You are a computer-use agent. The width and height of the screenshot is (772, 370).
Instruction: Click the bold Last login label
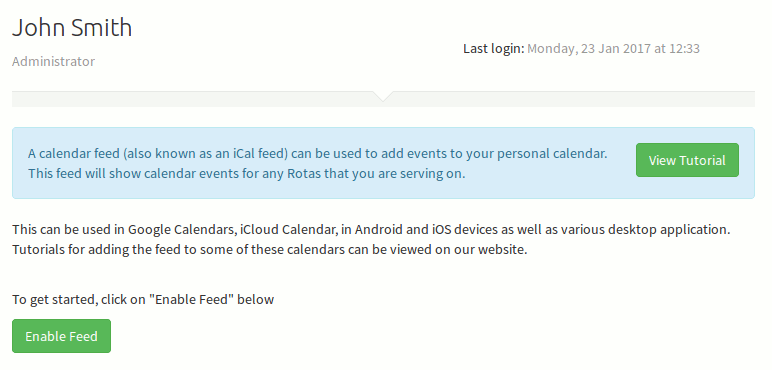coord(494,49)
